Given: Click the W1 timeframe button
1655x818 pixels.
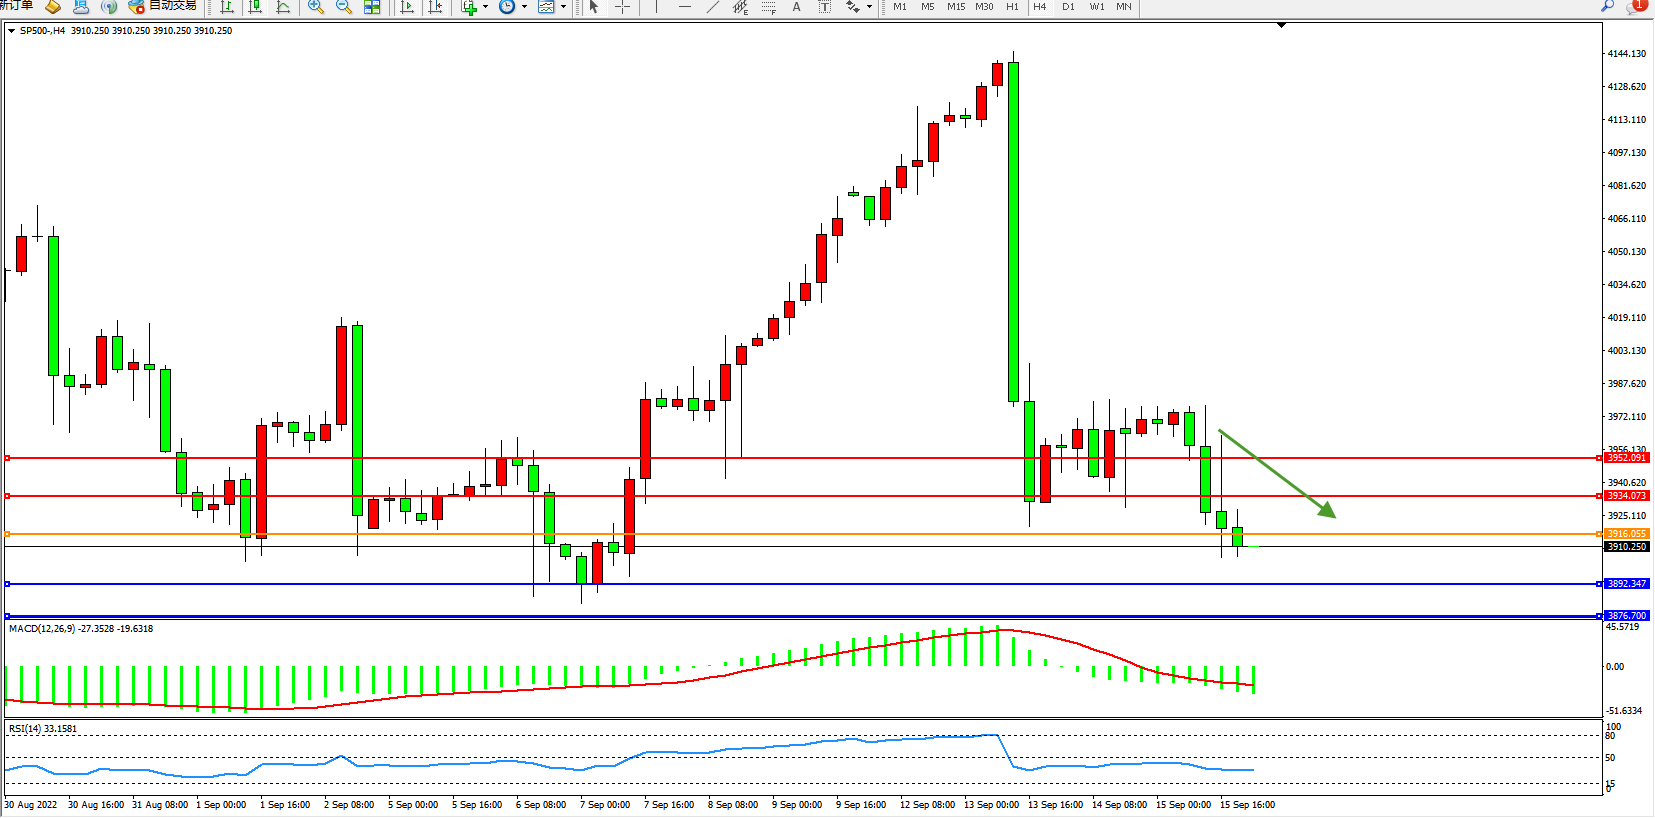Looking at the screenshot, I should coord(1097,7).
